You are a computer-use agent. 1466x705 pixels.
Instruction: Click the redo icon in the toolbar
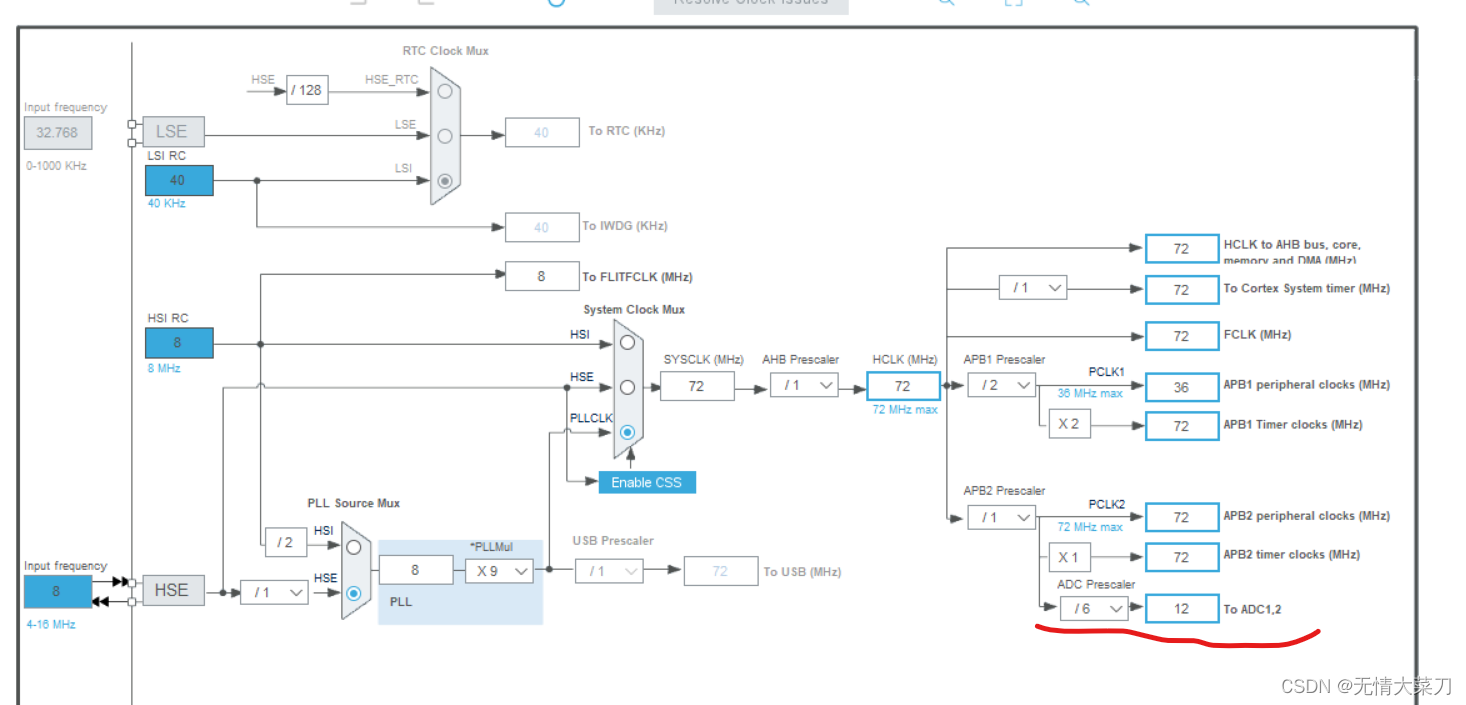[x=428, y=3]
